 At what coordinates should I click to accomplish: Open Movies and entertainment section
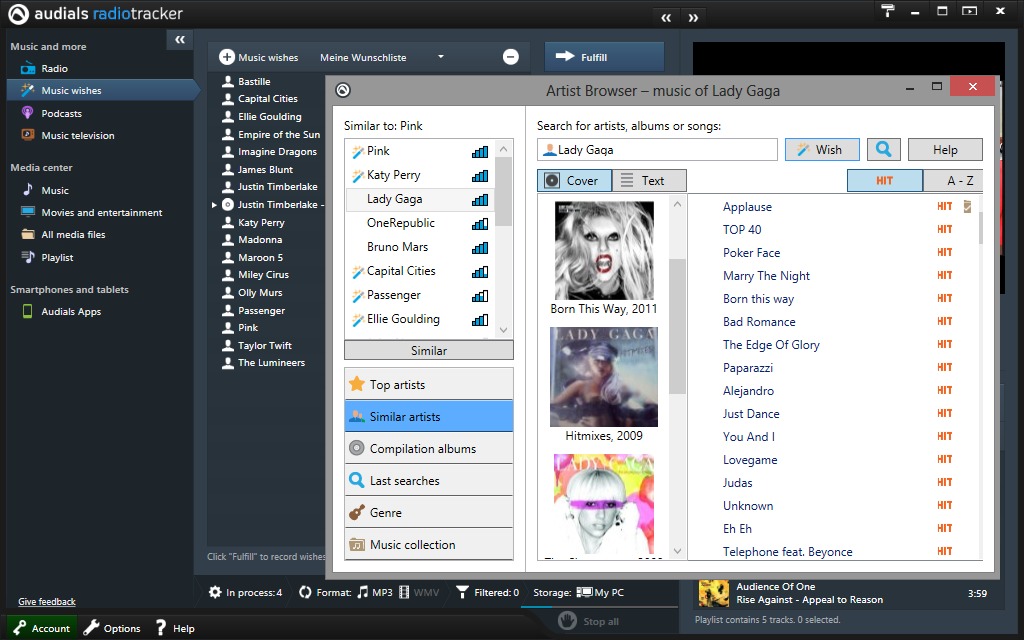102,212
